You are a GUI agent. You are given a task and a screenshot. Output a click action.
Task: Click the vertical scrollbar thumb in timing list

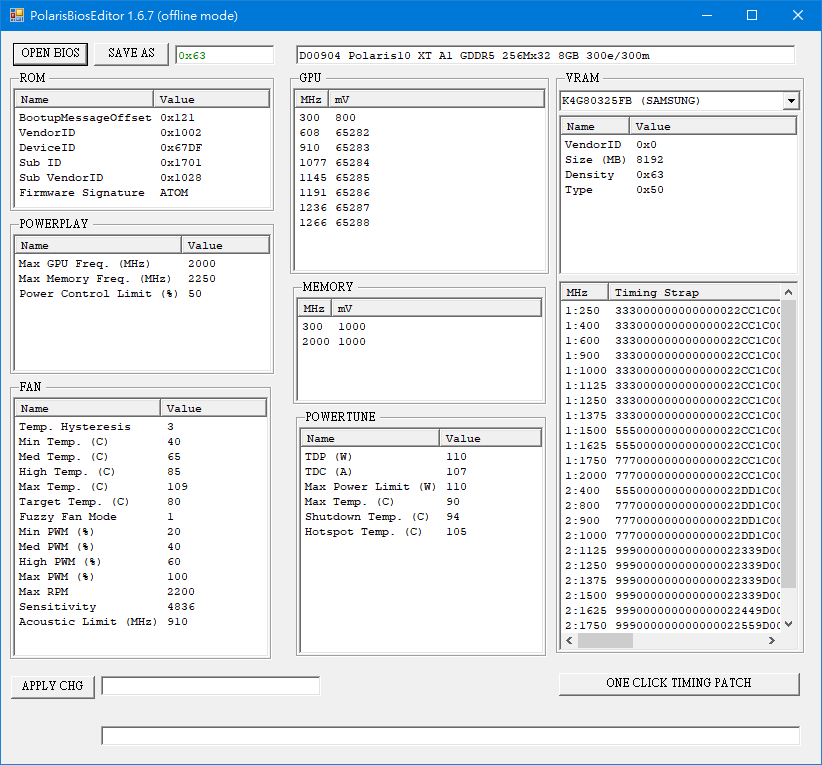[788, 444]
